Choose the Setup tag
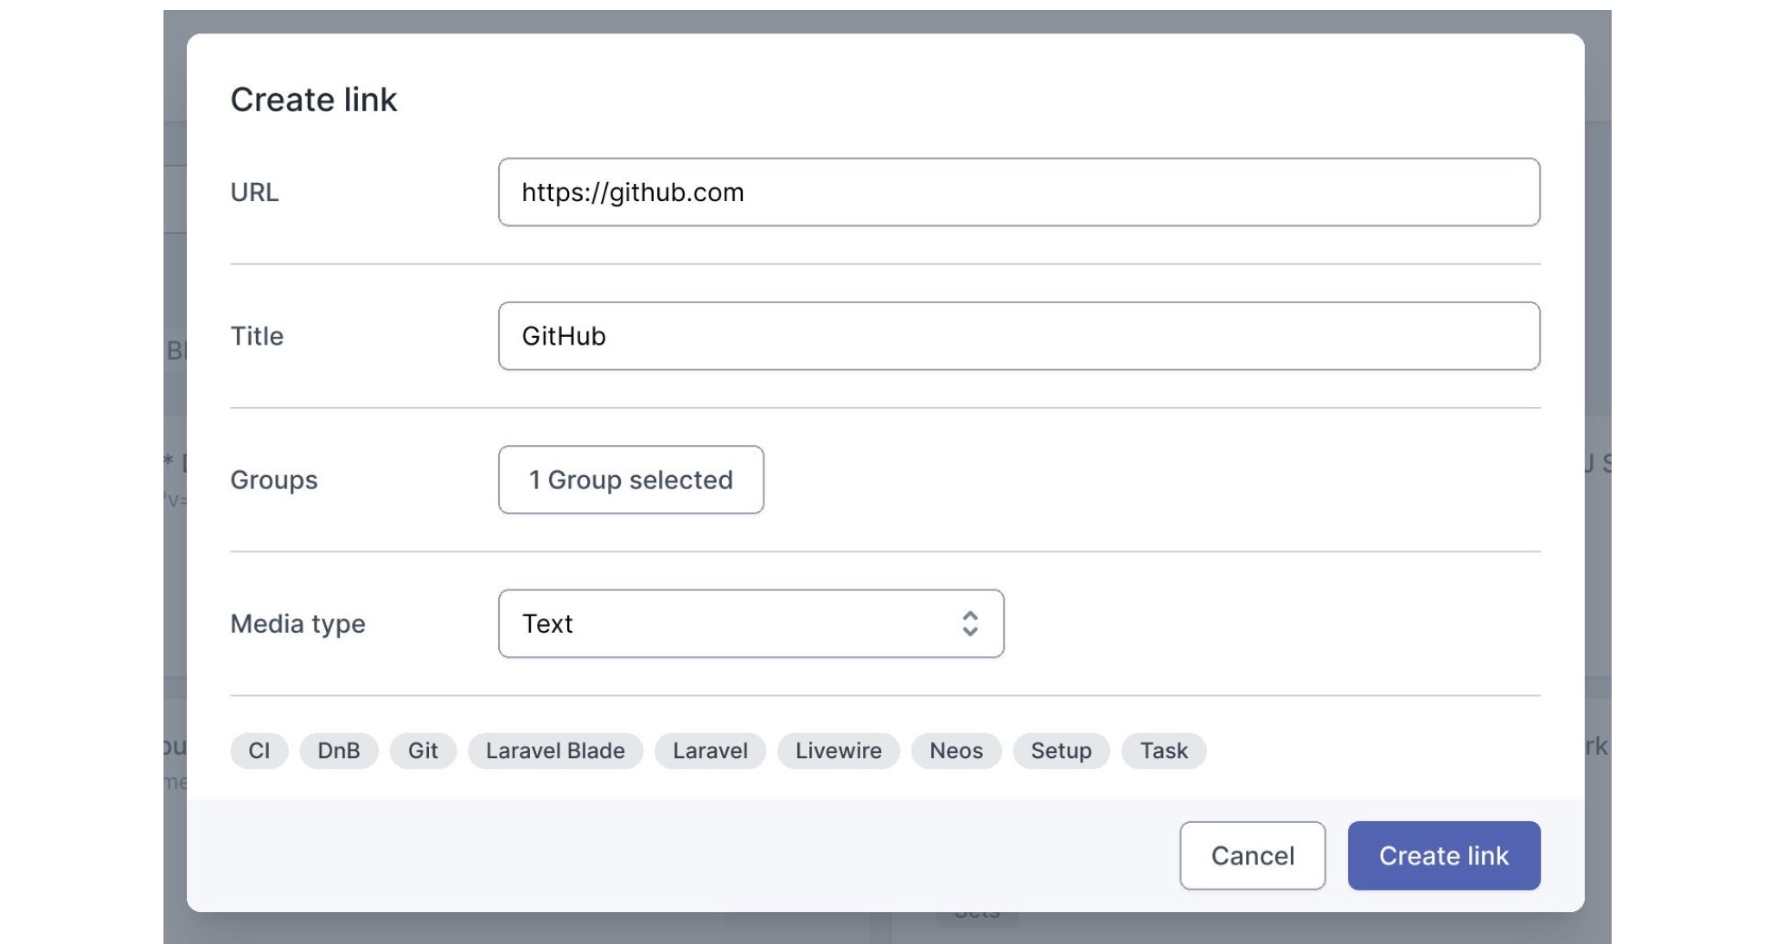Viewport: 1770px width, 952px height. [1061, 751]
